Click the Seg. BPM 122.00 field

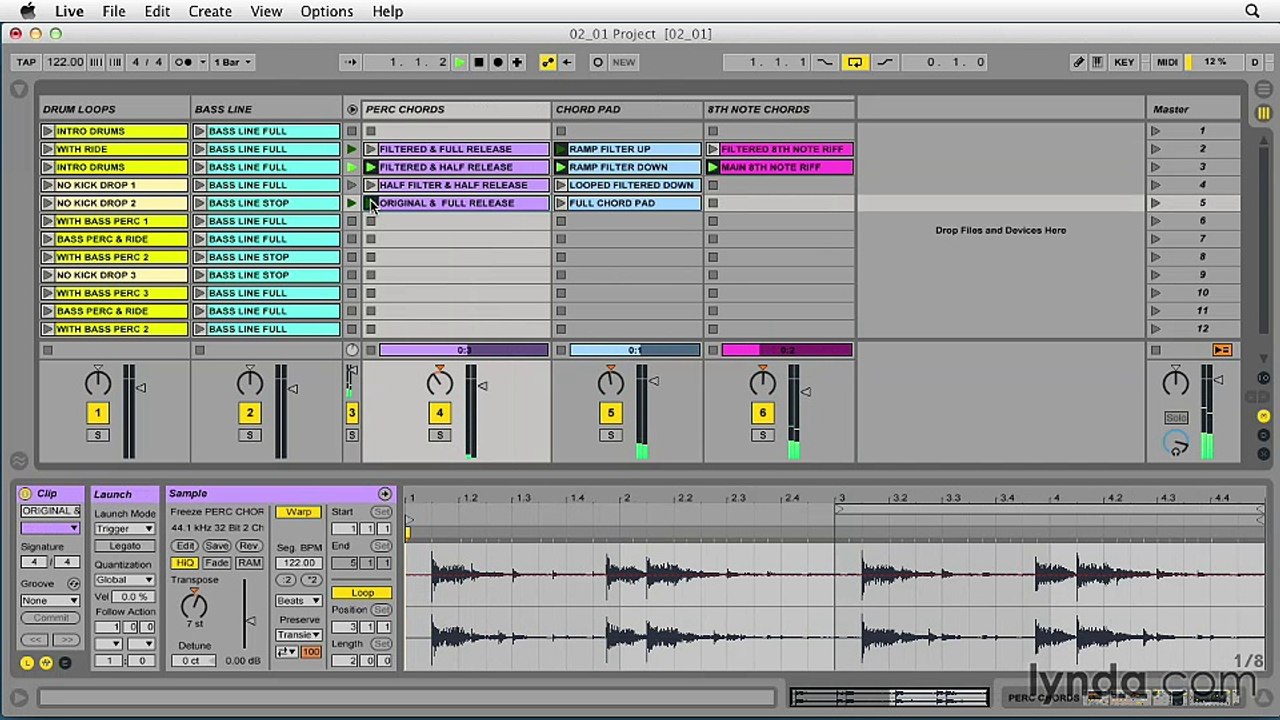(x=298, y=563)
